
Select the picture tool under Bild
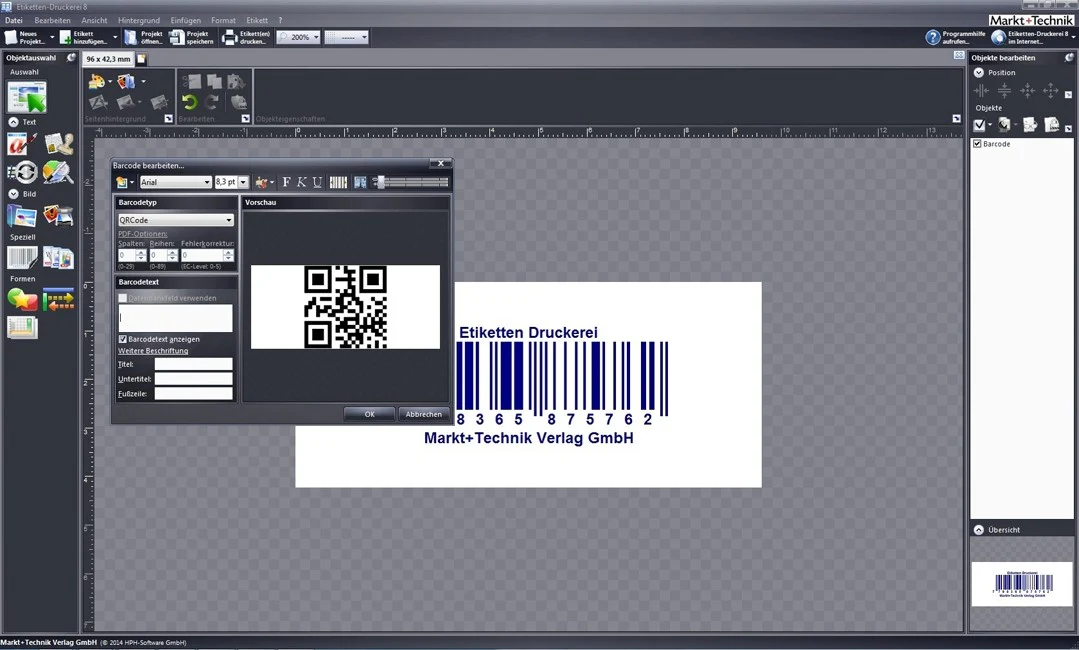[22, 216]
